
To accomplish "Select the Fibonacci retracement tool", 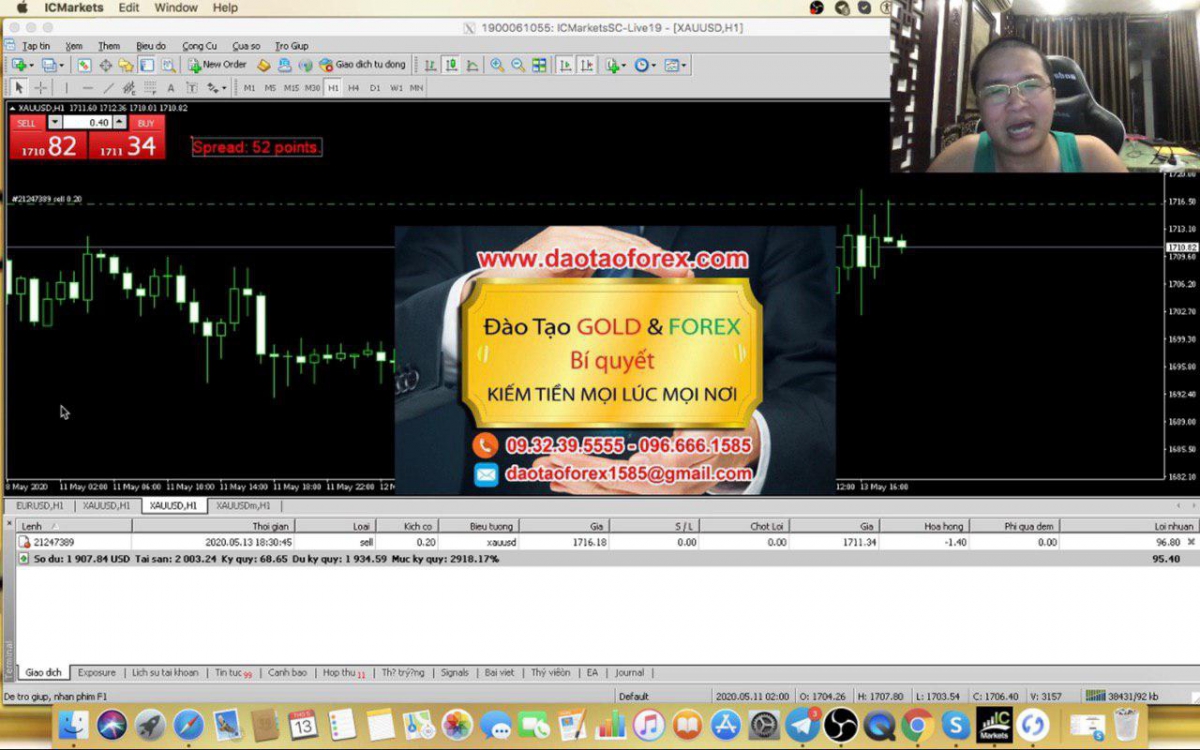I will [150, 88].
